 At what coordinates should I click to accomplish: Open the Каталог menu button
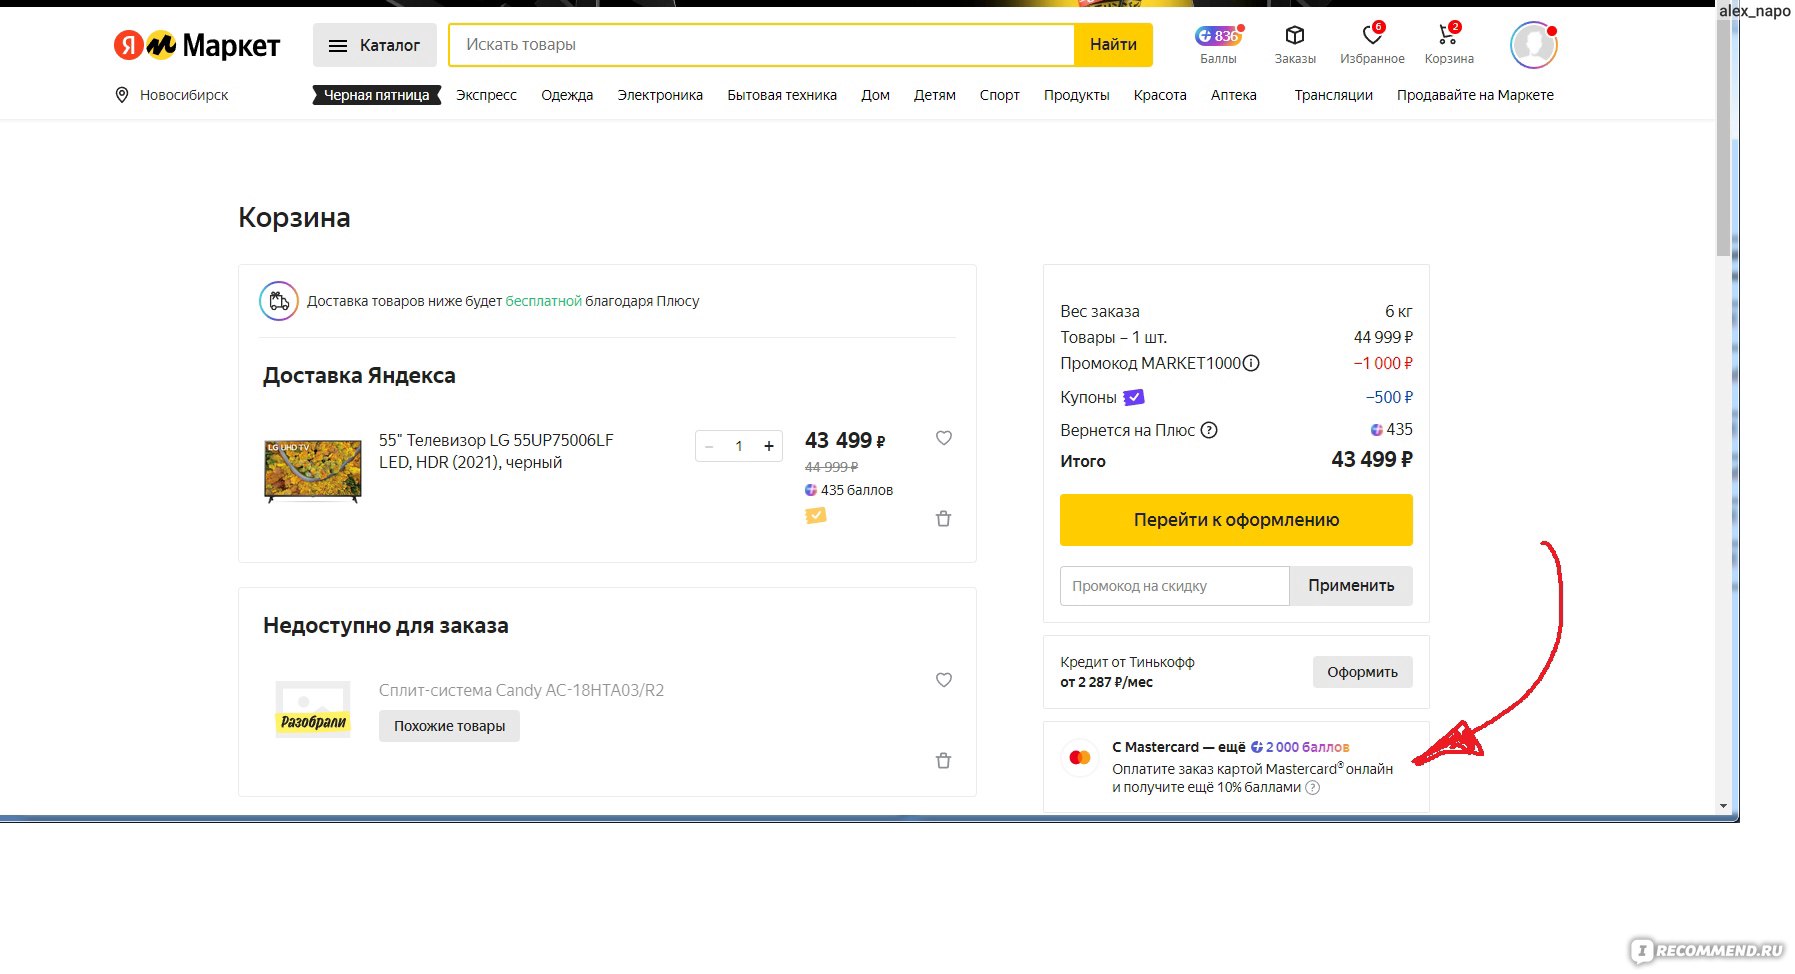(375, 45)
